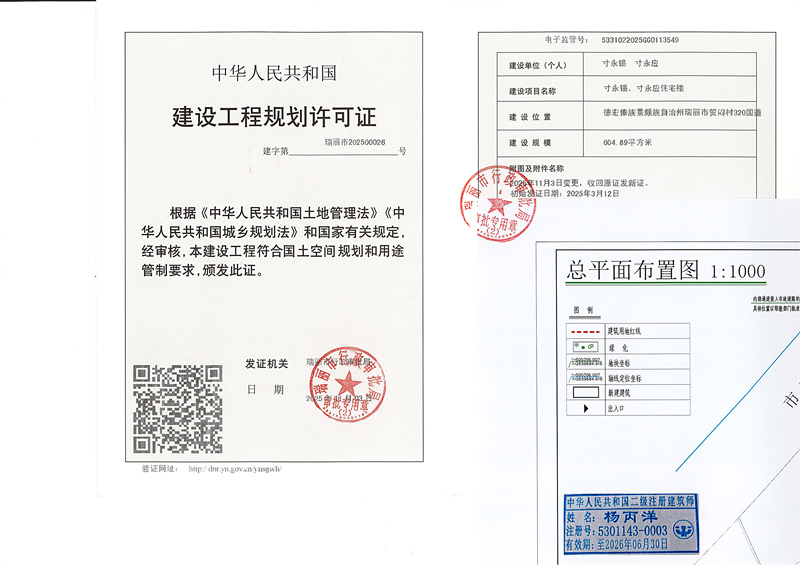
Task: Click the 发证机关 label
Action: tap(266, 364)
